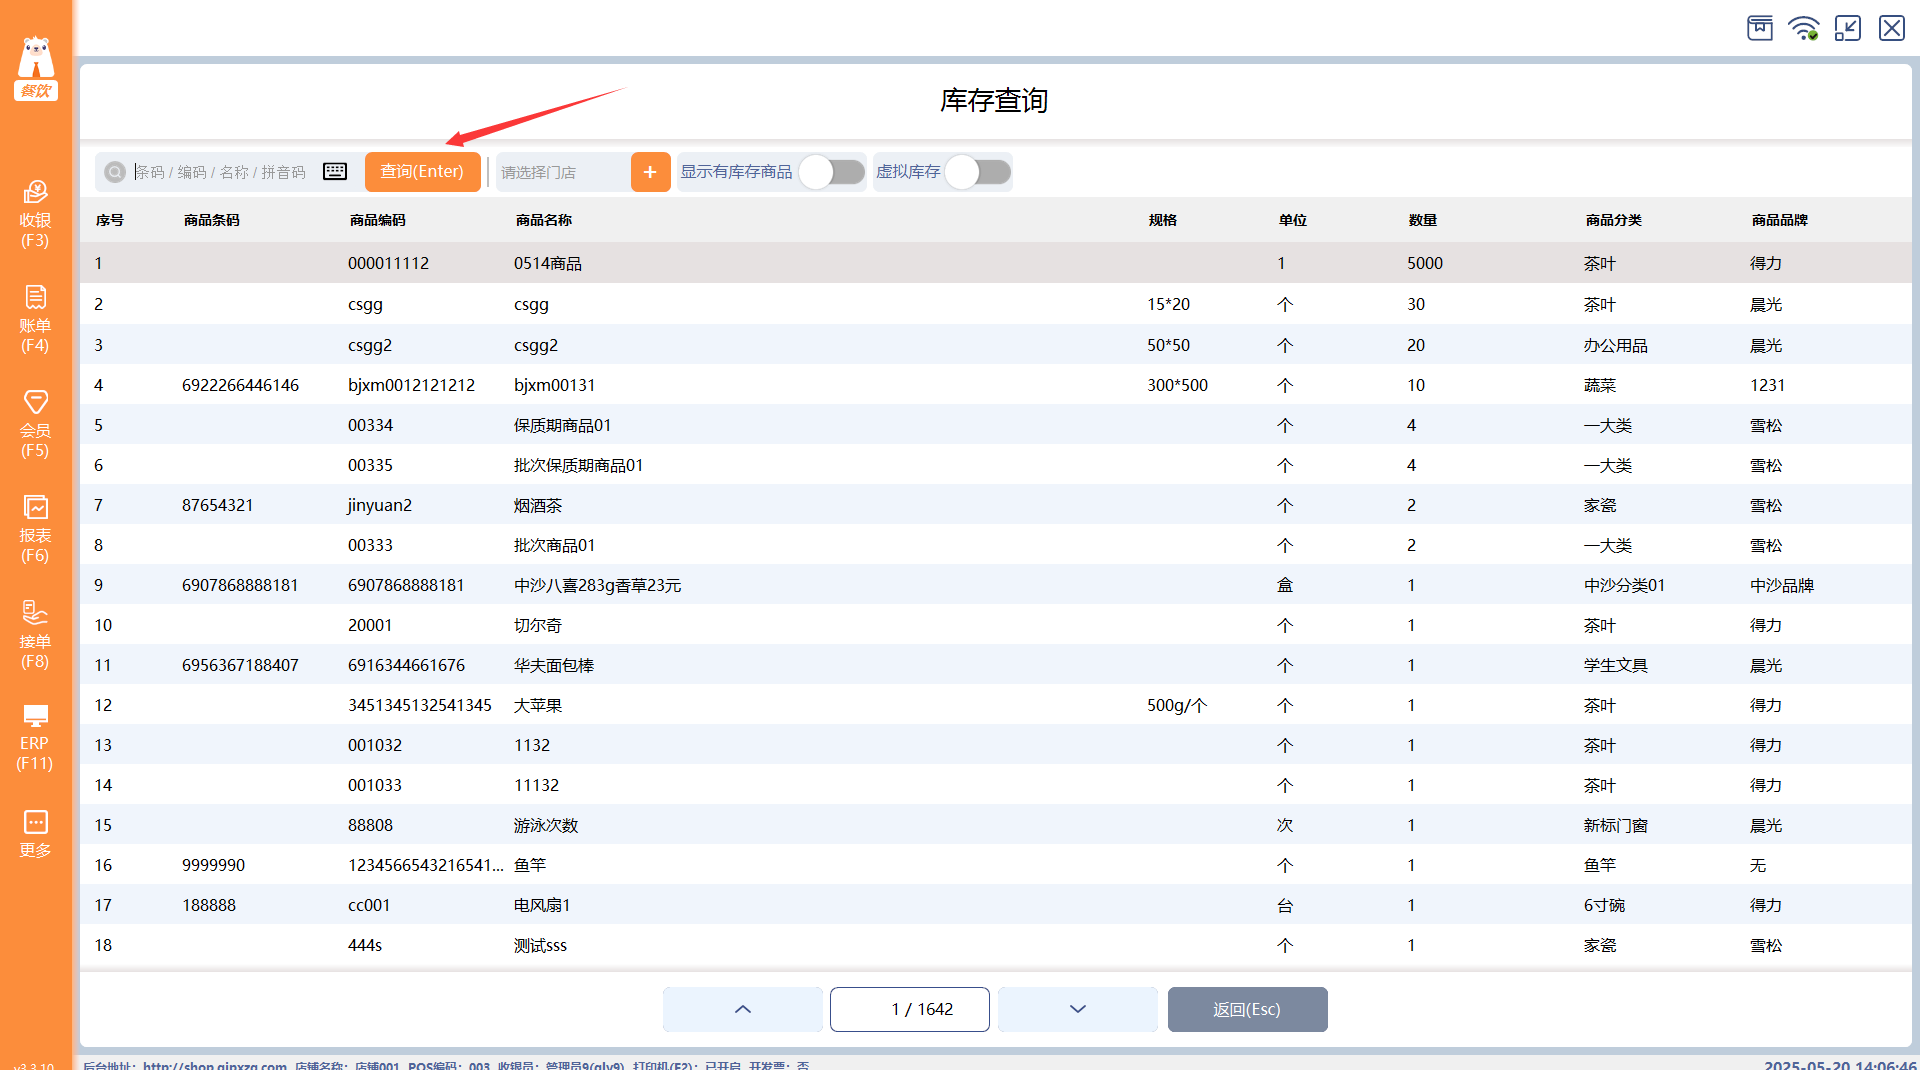1920x1070 pixels.
Task: Click the 商品分类 column header
Action: (1614, 220)
